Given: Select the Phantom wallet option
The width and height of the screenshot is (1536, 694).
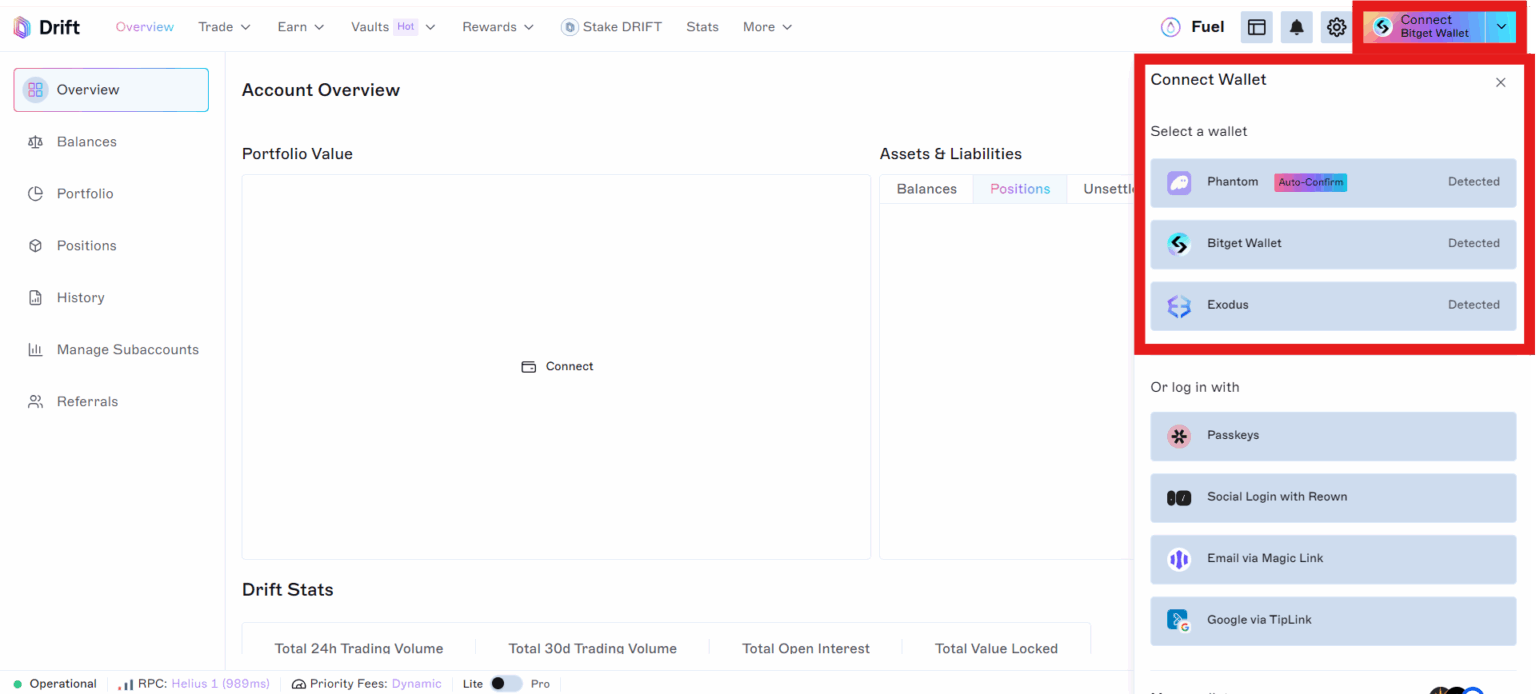Looking at the screenshot, I should click(x=1333, y=182).
